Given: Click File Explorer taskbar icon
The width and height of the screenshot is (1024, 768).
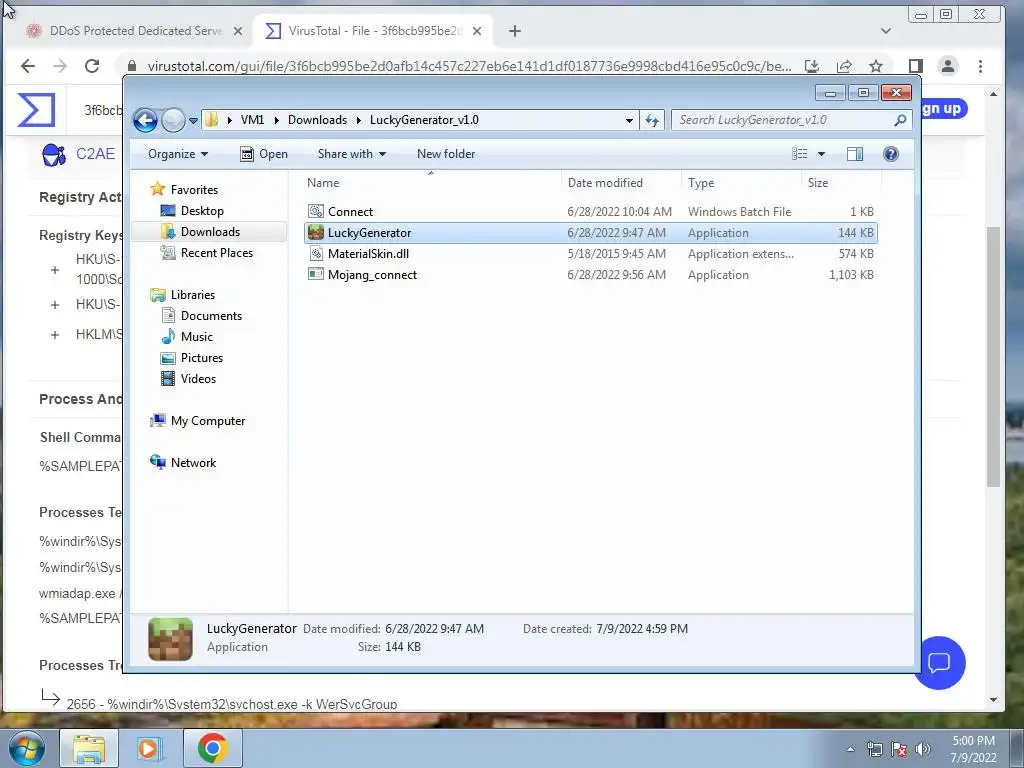Looking at the screenshot, I should (x=89, y=748).
